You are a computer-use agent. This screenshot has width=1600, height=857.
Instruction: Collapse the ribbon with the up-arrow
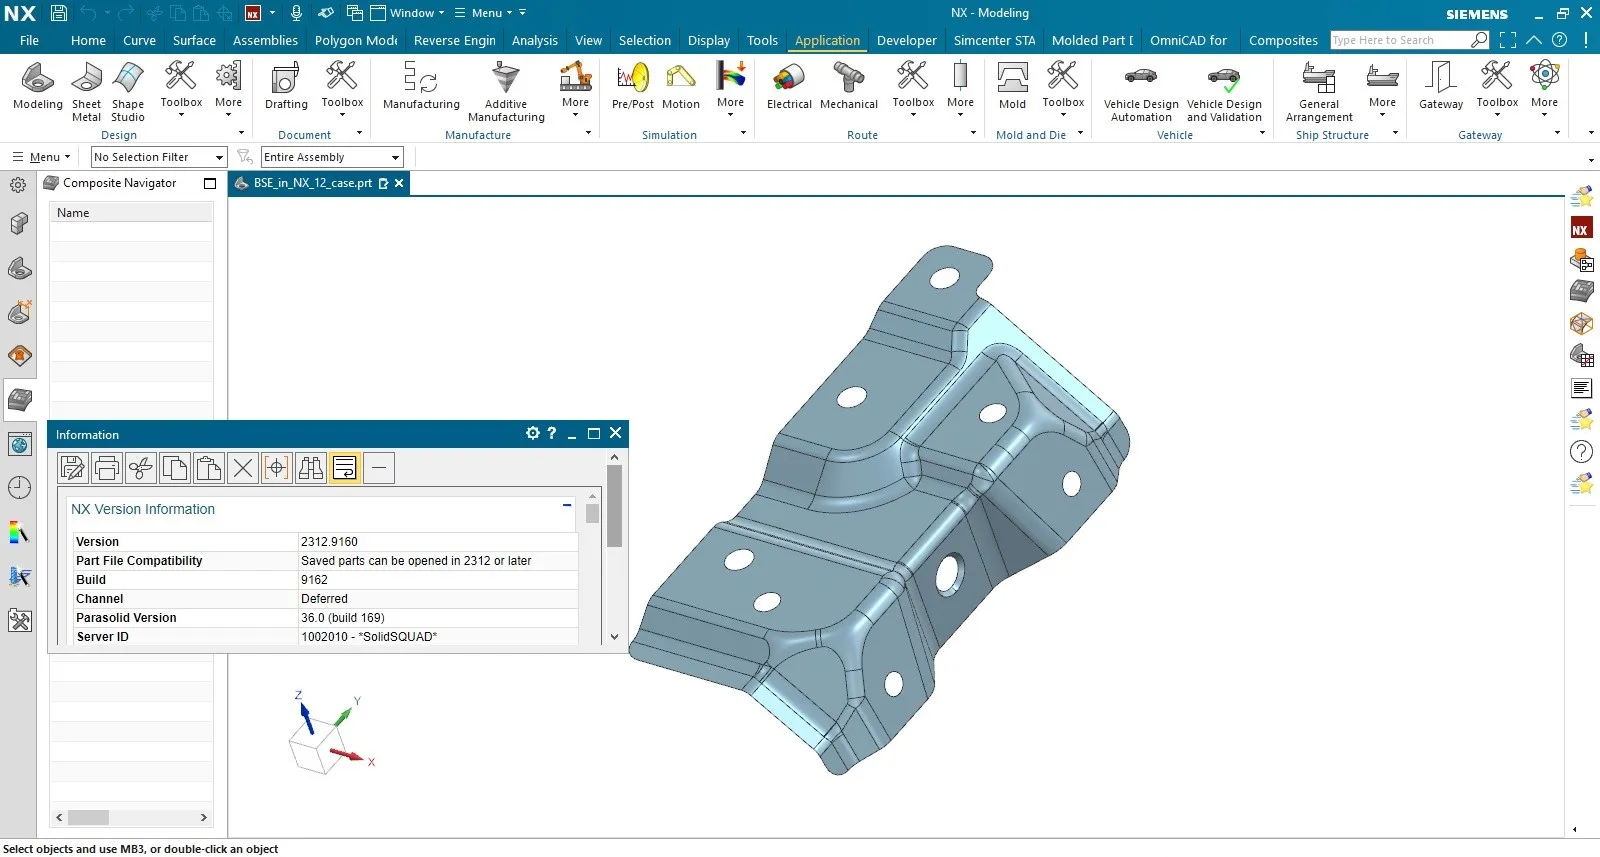[1534, 40]
